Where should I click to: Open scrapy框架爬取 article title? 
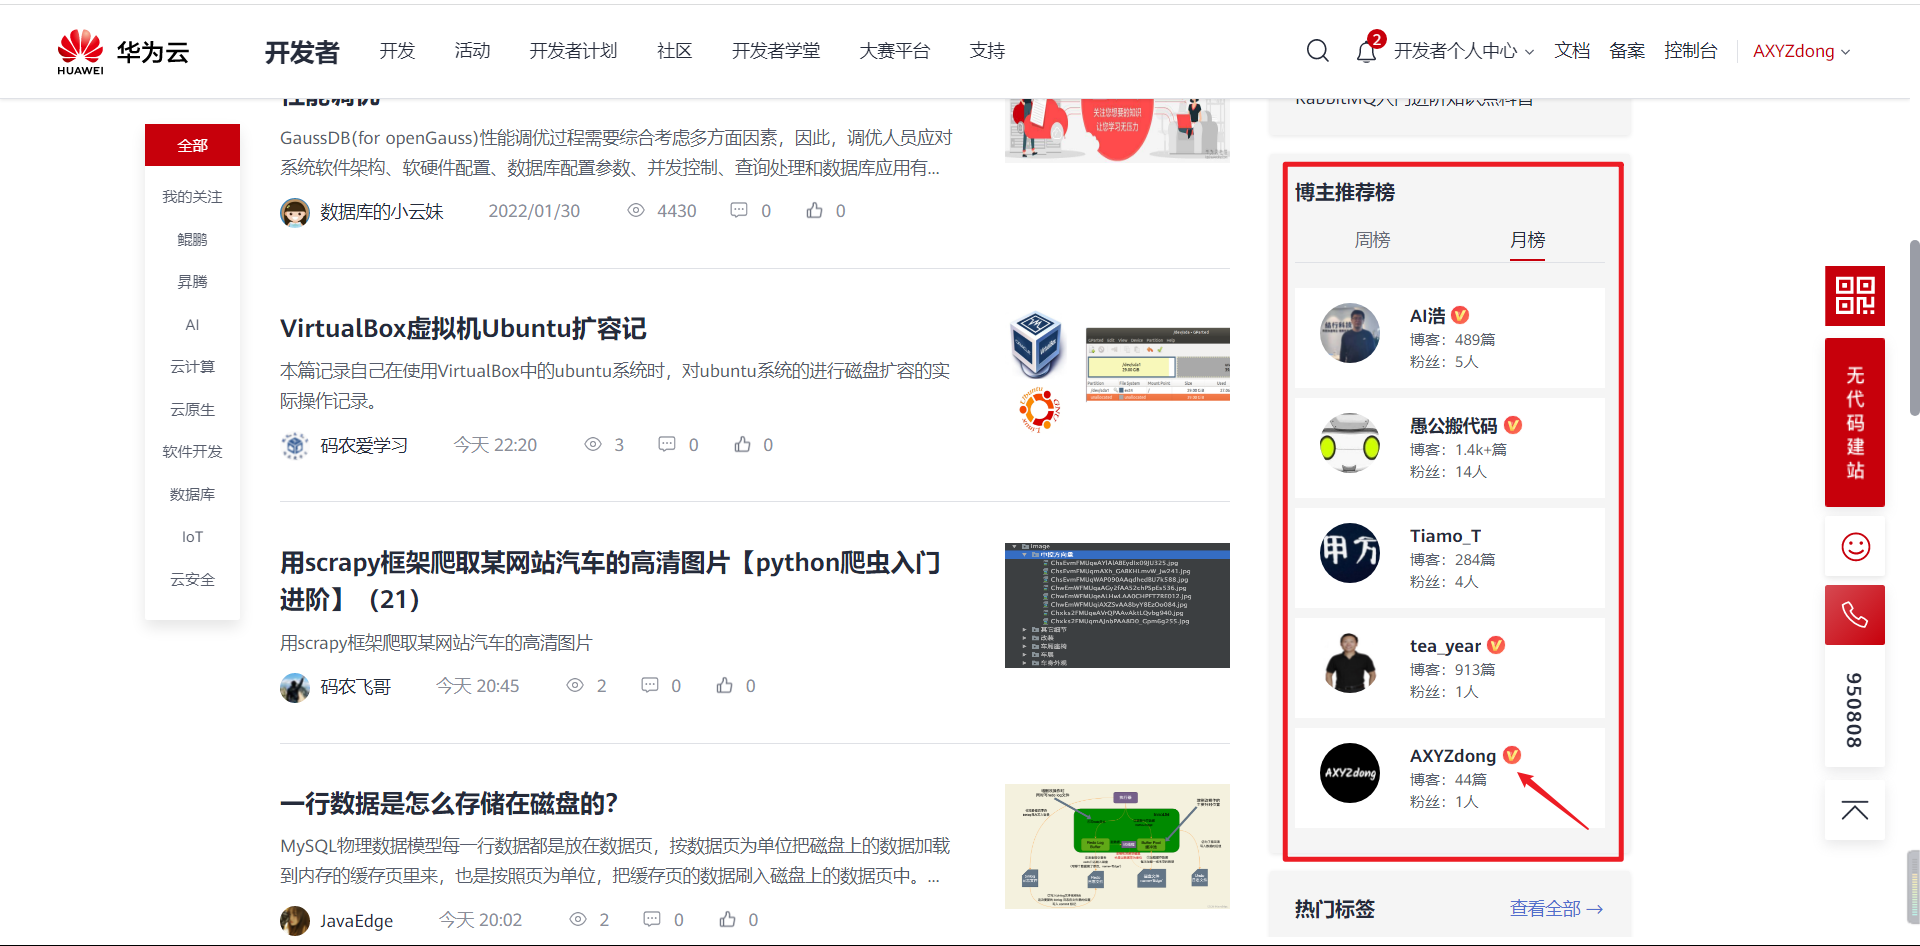610,580
